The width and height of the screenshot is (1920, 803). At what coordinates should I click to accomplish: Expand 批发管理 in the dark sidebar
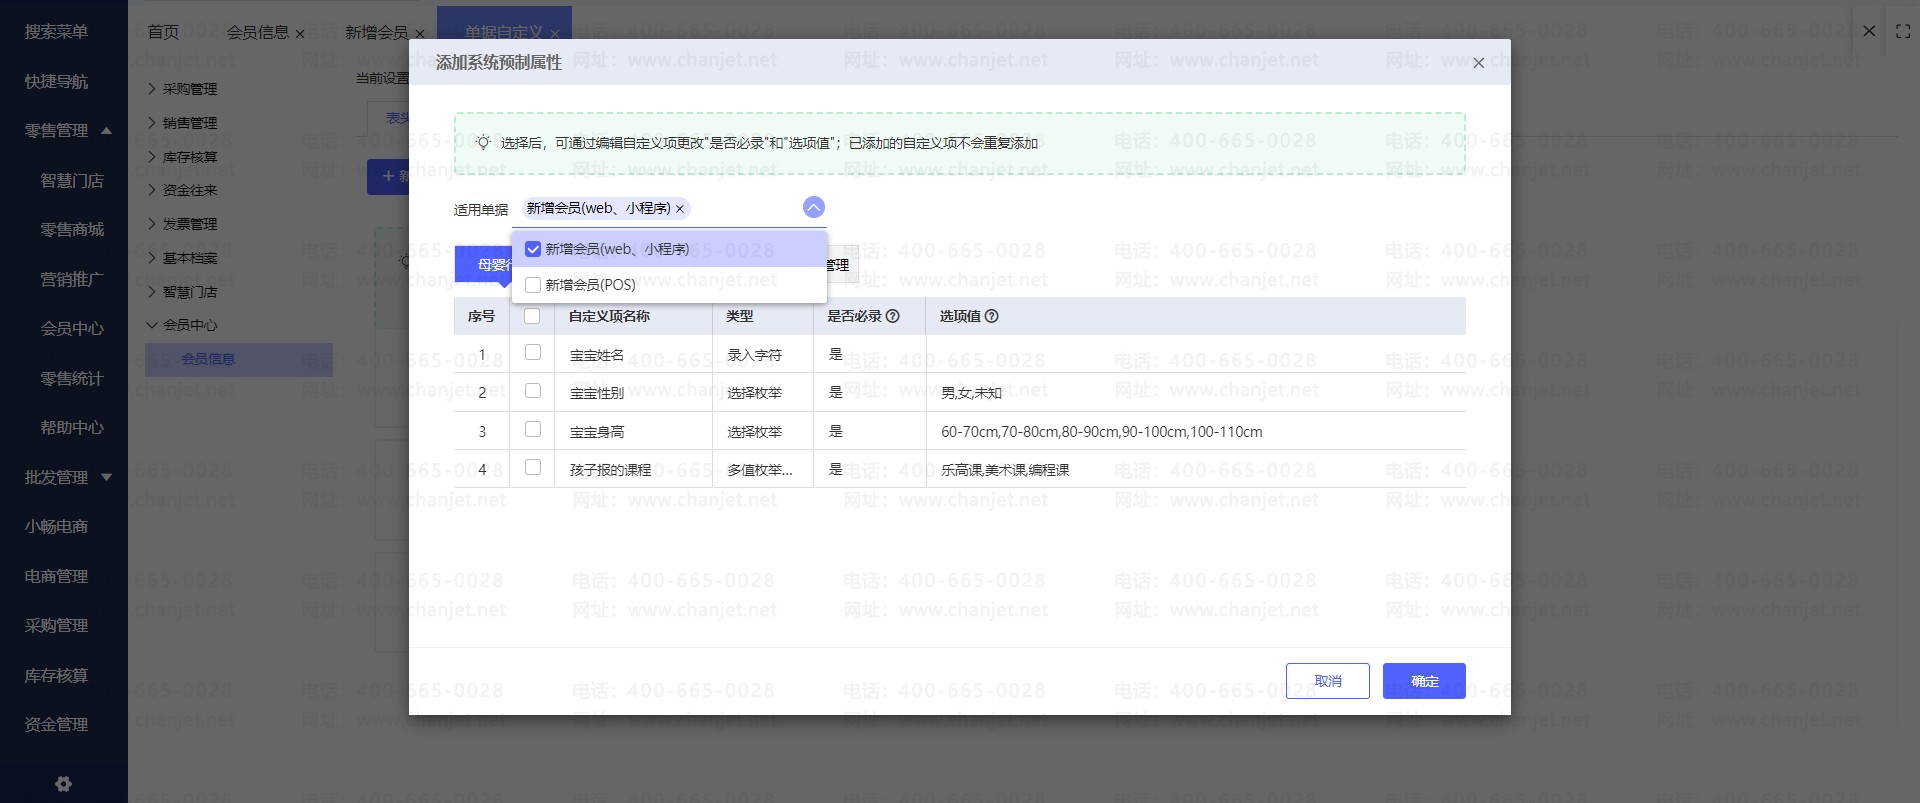click(x=107, y=478)
